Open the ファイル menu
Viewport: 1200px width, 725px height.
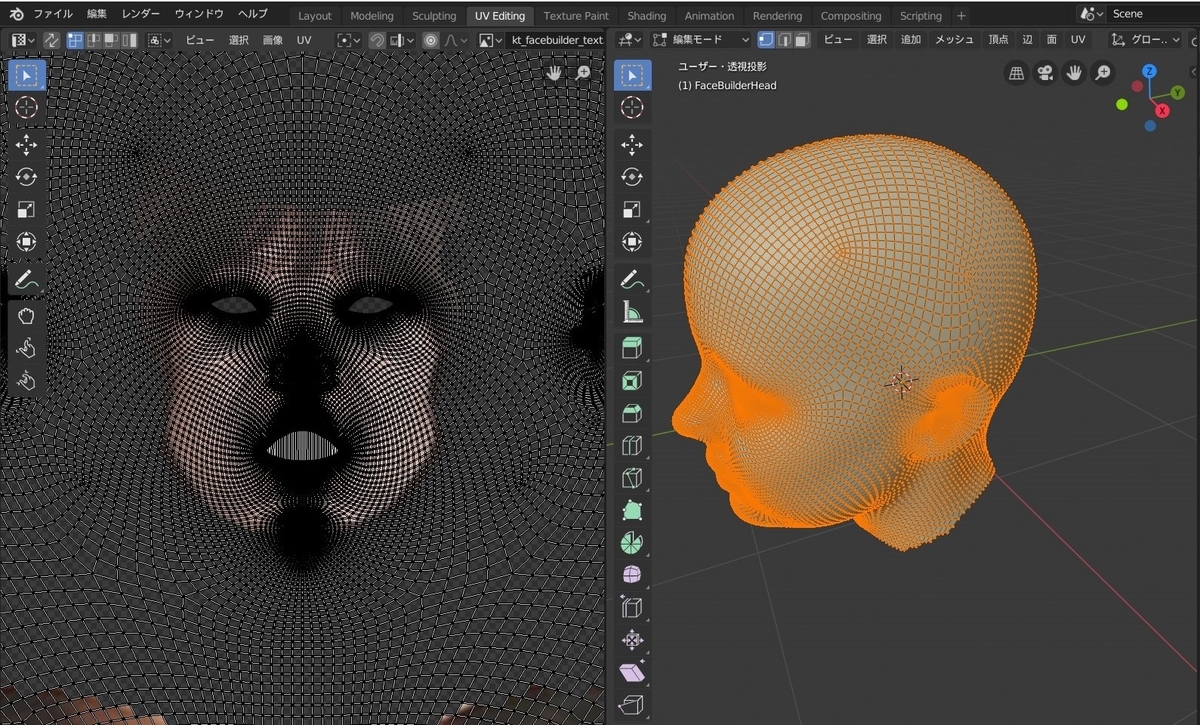tap(52, 14)
